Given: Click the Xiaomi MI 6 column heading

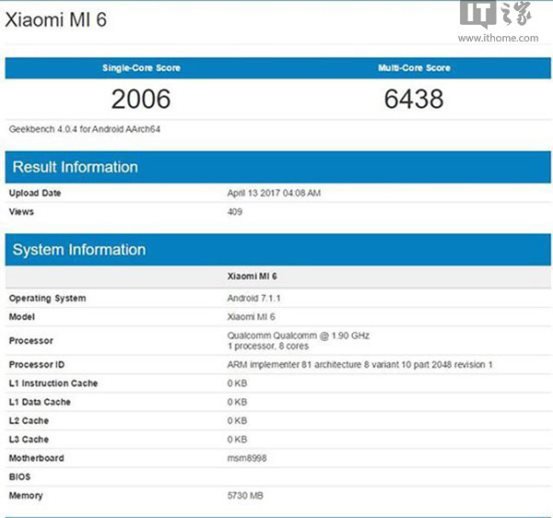Looking at the screenshot, I should (252, 276).
